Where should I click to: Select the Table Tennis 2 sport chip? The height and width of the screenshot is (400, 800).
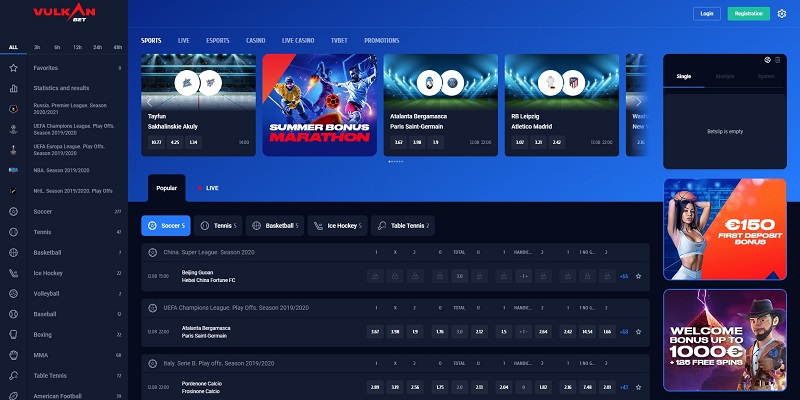(x=403, y=226)
